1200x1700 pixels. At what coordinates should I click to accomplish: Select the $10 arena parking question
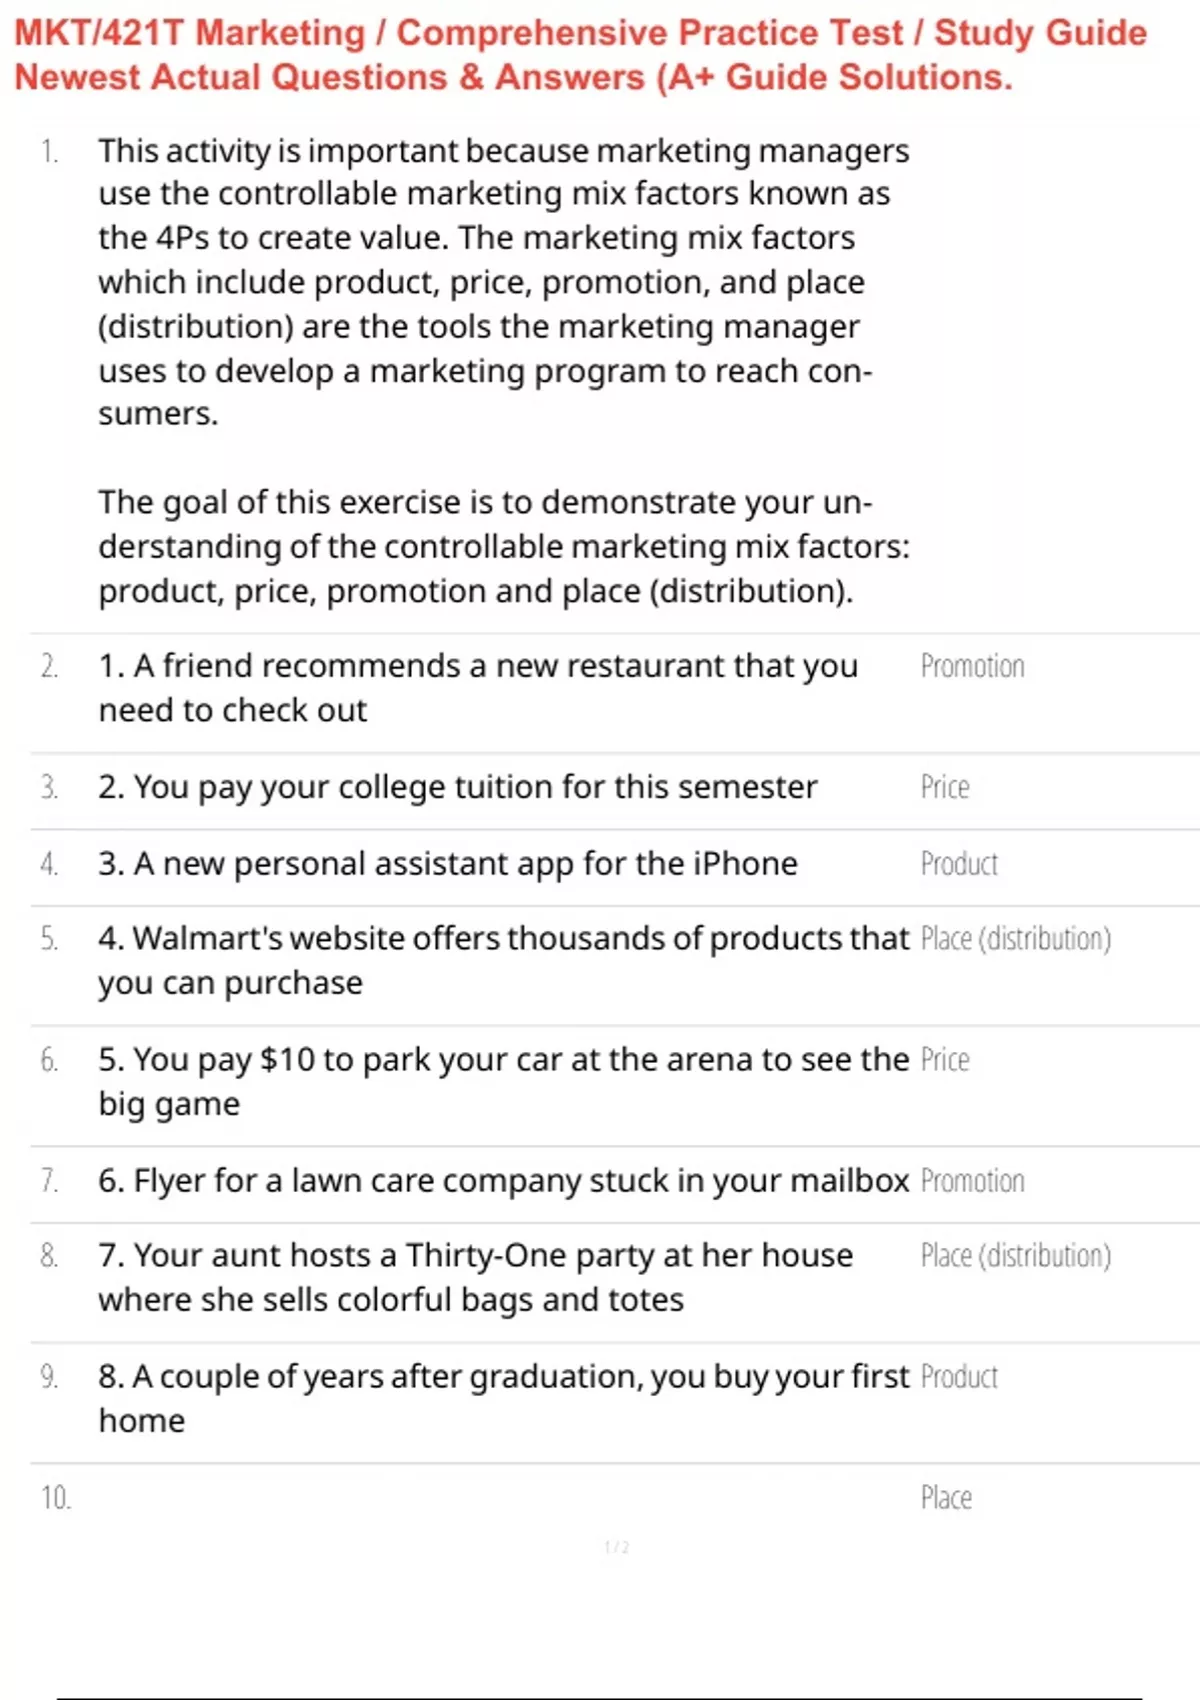tap(504, 1082)
